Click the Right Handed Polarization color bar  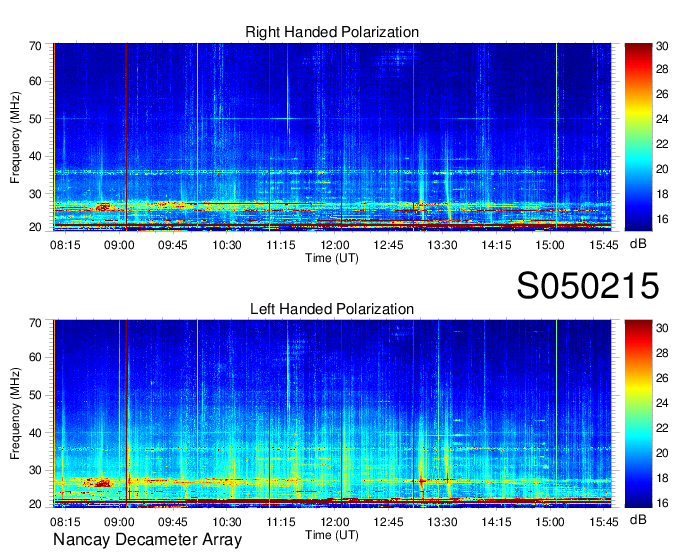(x=638, y=137)
